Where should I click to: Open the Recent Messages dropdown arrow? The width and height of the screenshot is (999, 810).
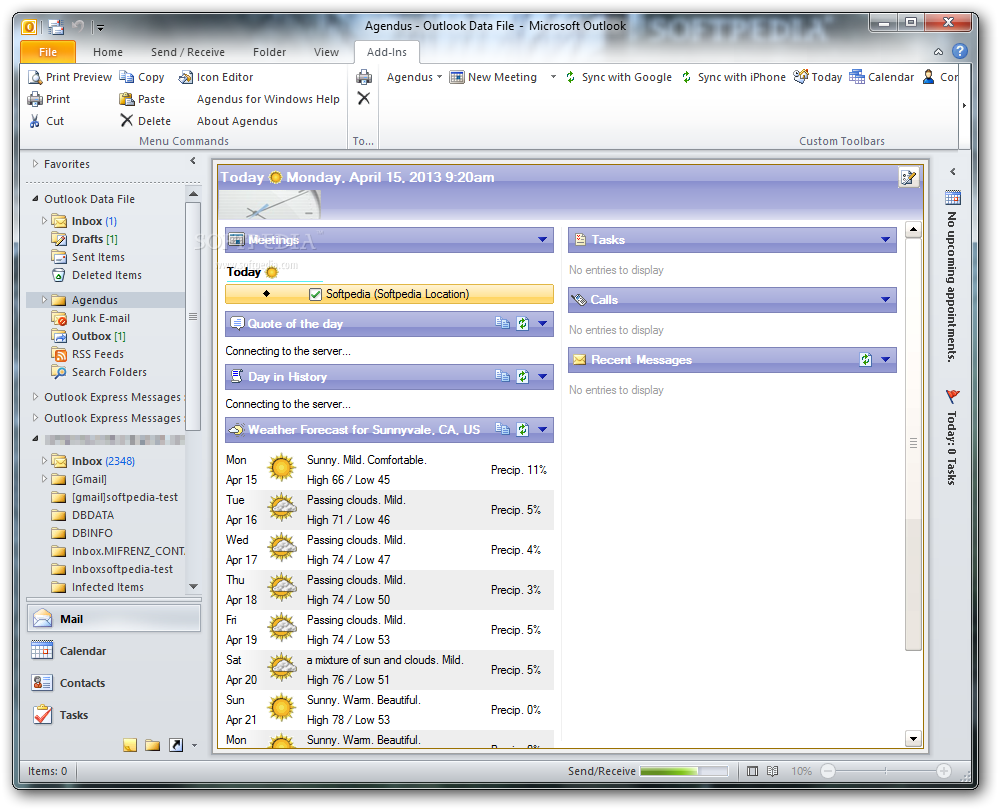(885, 359)
